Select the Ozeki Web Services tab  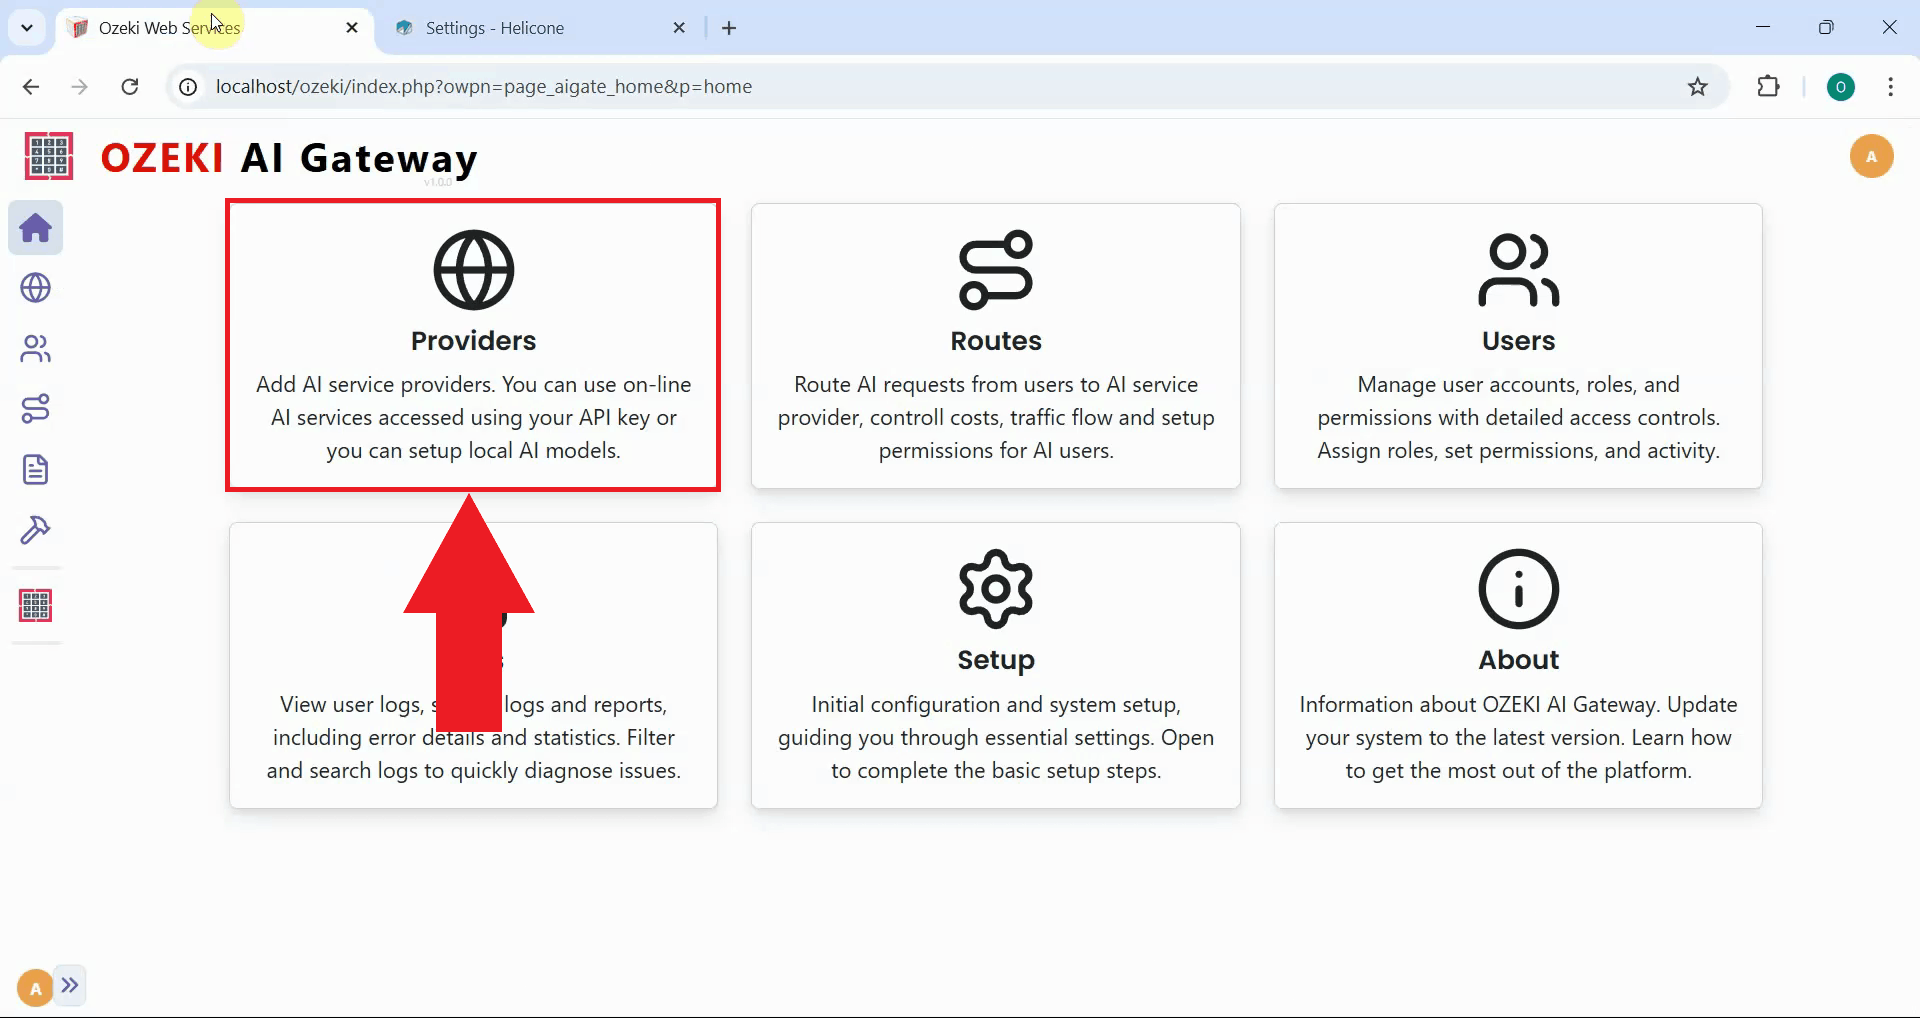click(170, 27)
